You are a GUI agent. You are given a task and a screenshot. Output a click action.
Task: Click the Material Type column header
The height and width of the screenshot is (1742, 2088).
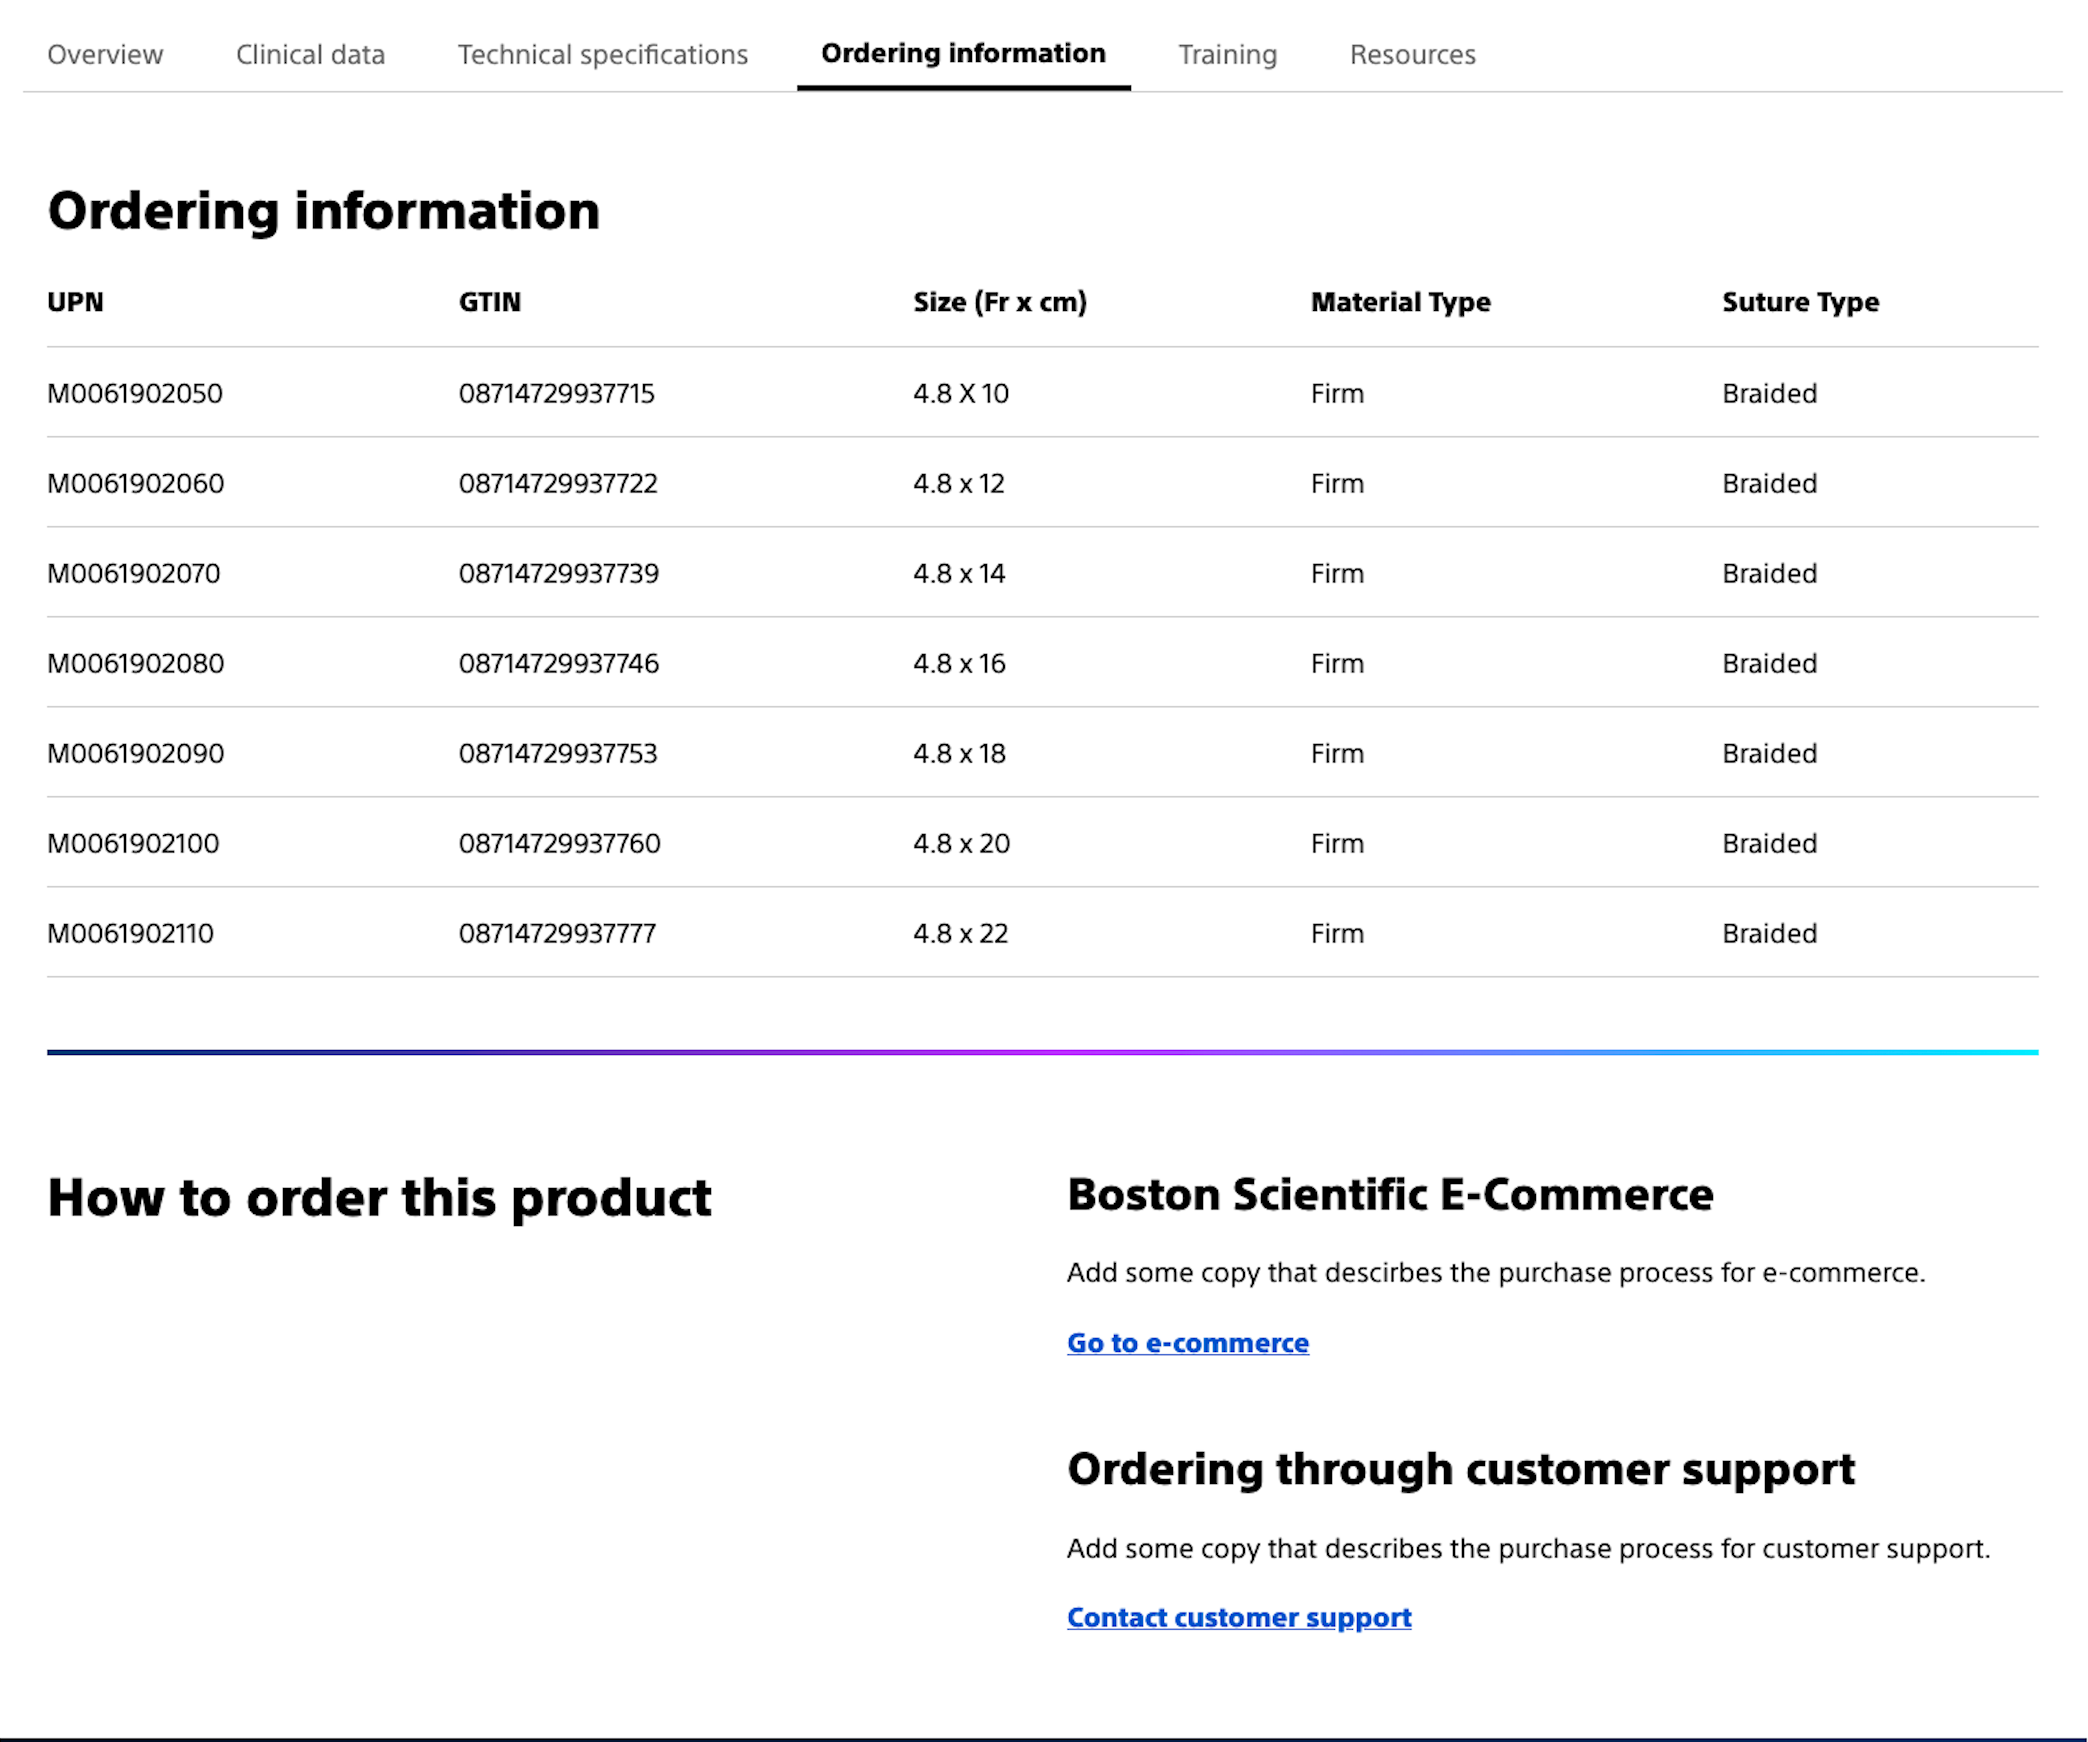(x=1400, y=302)
